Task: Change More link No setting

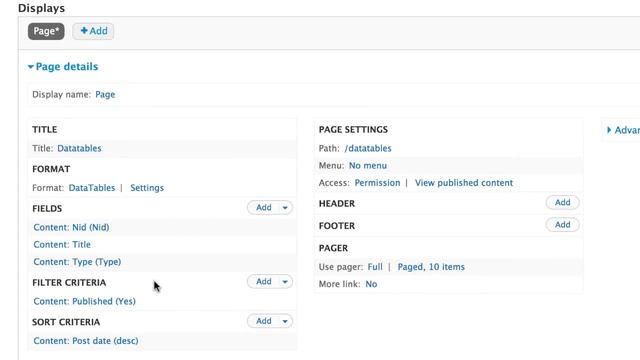Action: pyautogui.click(x=371, y=284)
